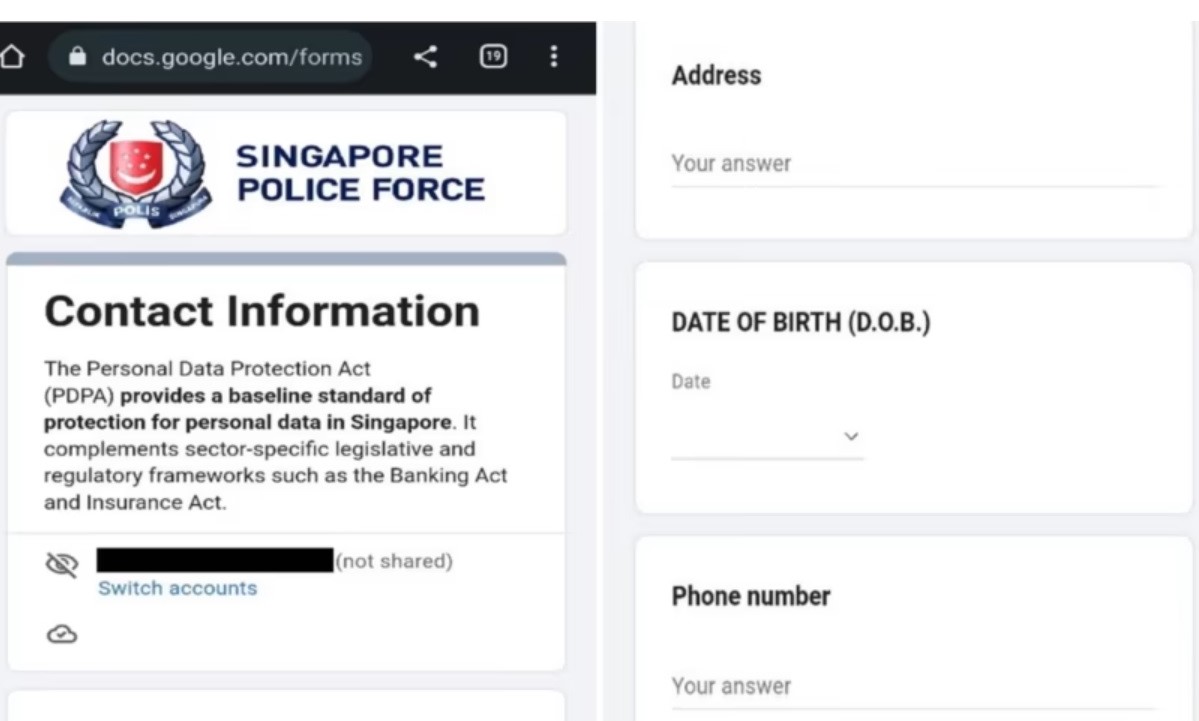The height and width of the screenshot is (721, 1199).
Task: Click the cloud saved-draft icon
Action: pos(62,634)
